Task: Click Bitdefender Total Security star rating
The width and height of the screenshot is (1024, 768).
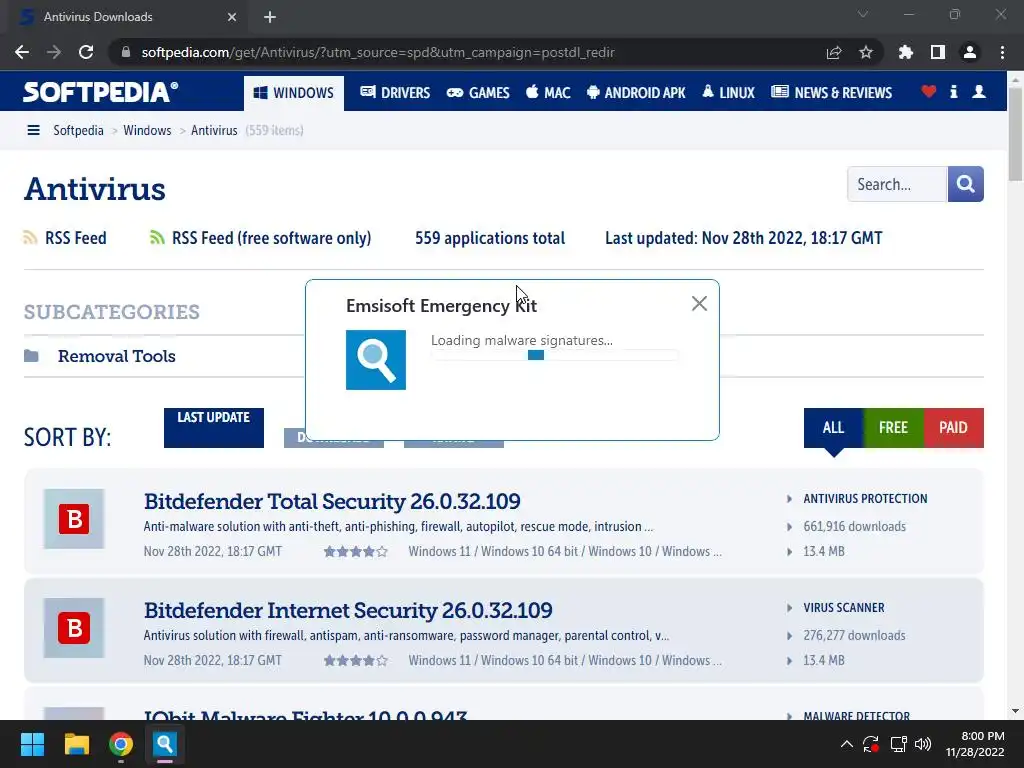Action: [355, 552]
